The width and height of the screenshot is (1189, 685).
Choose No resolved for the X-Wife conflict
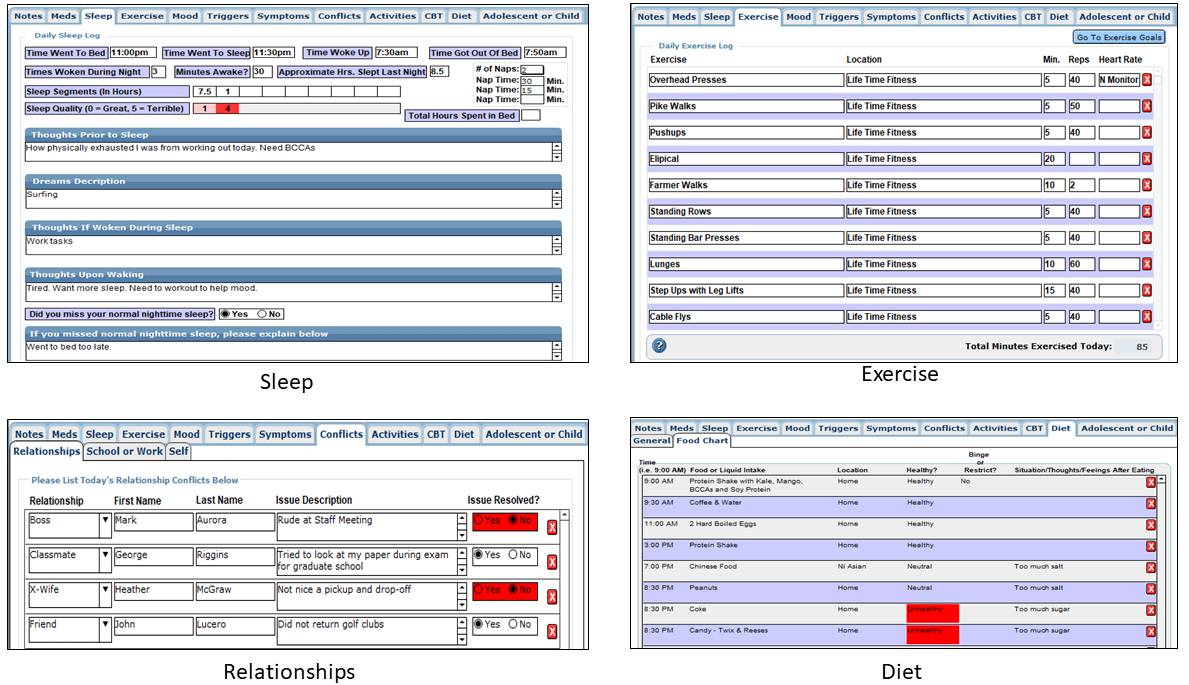click(513, 589)
